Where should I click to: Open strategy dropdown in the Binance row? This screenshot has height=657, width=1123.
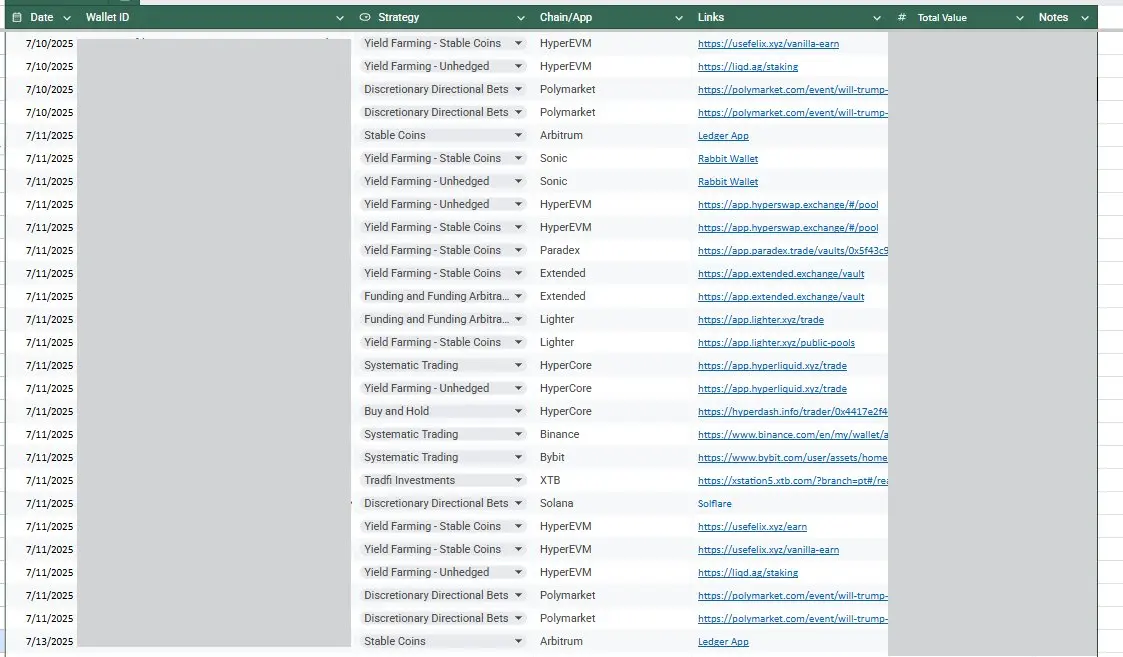(x=518, y=434)
